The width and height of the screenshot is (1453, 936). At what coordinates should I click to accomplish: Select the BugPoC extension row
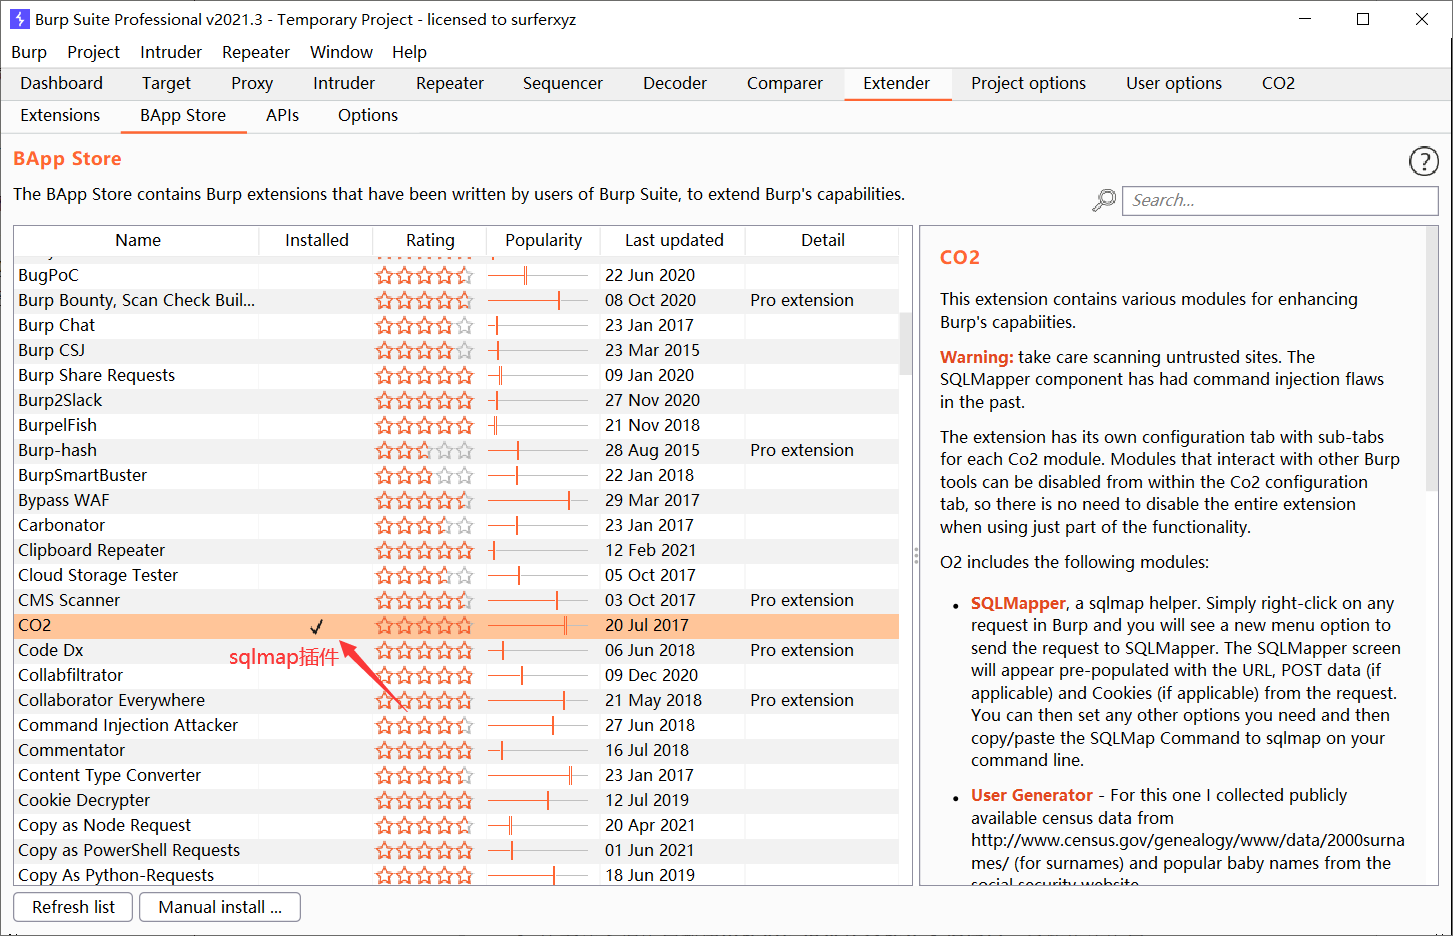(x=456, y=275)
